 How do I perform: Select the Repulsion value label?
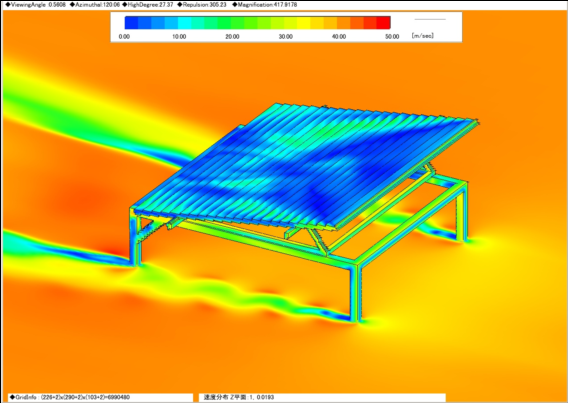click(202, 5)
